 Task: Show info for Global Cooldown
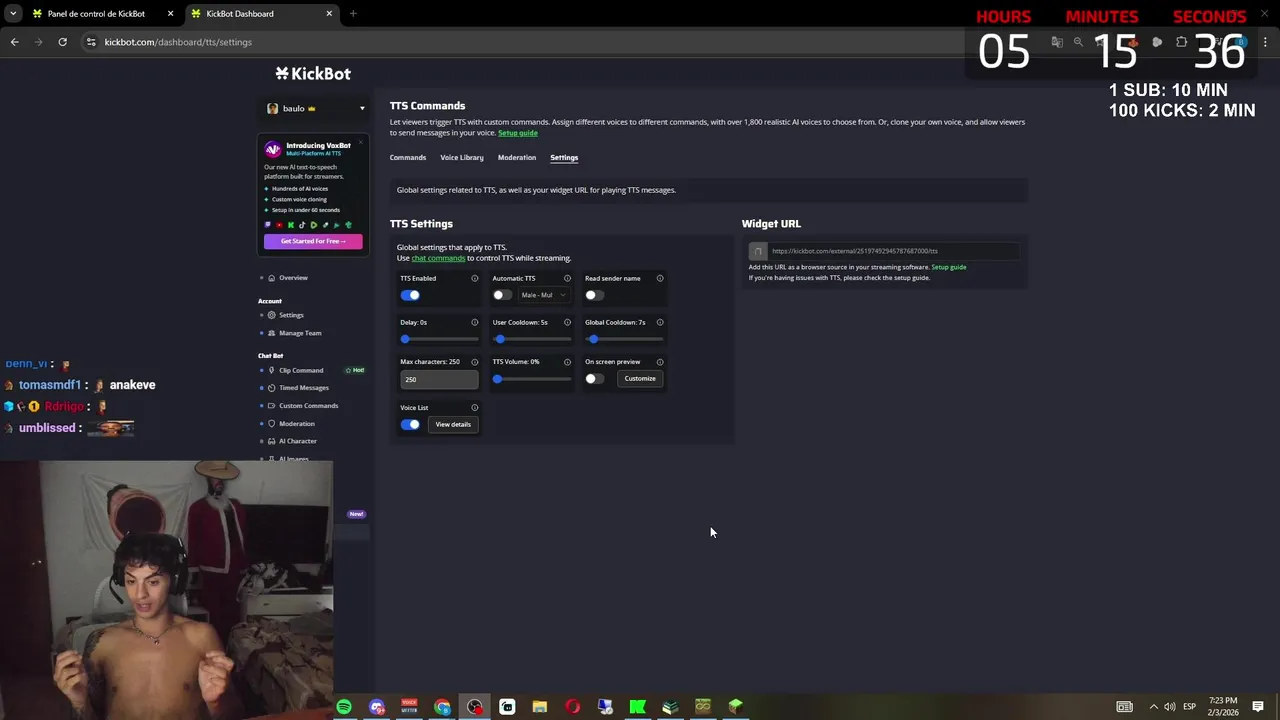[x=660, y=322]
